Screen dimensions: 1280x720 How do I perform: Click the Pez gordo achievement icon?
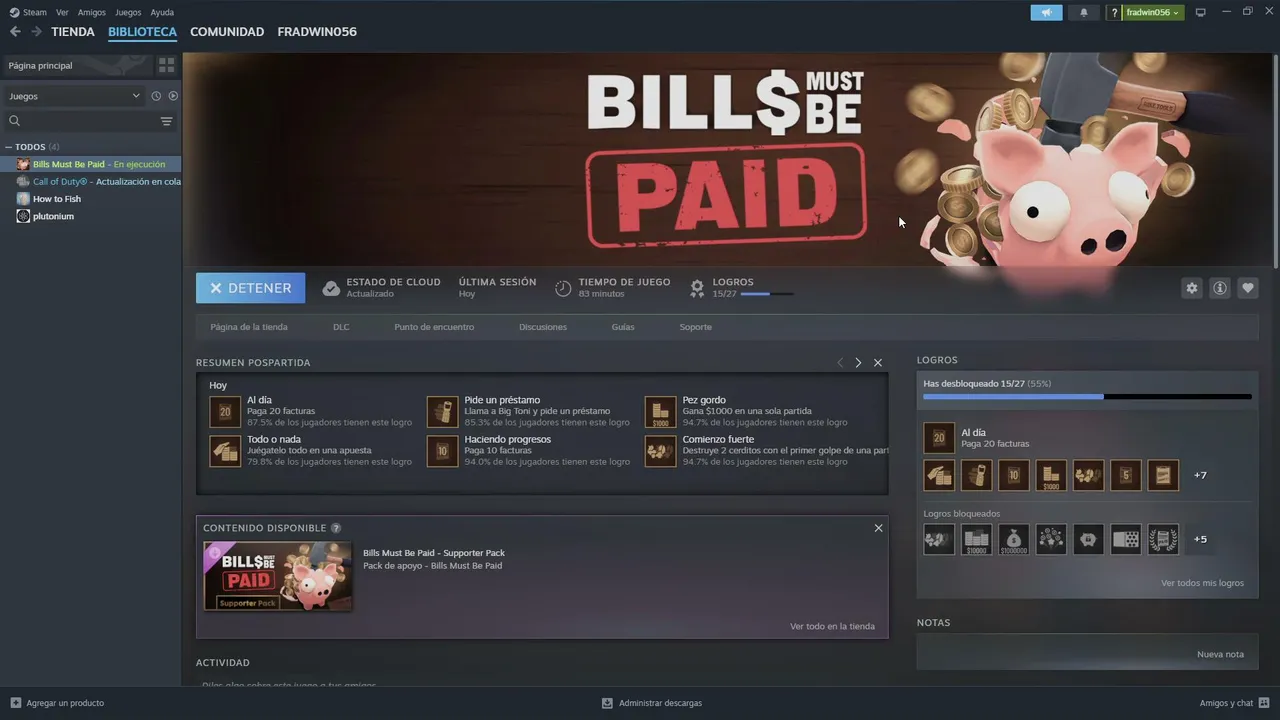(x=660, y=411)
